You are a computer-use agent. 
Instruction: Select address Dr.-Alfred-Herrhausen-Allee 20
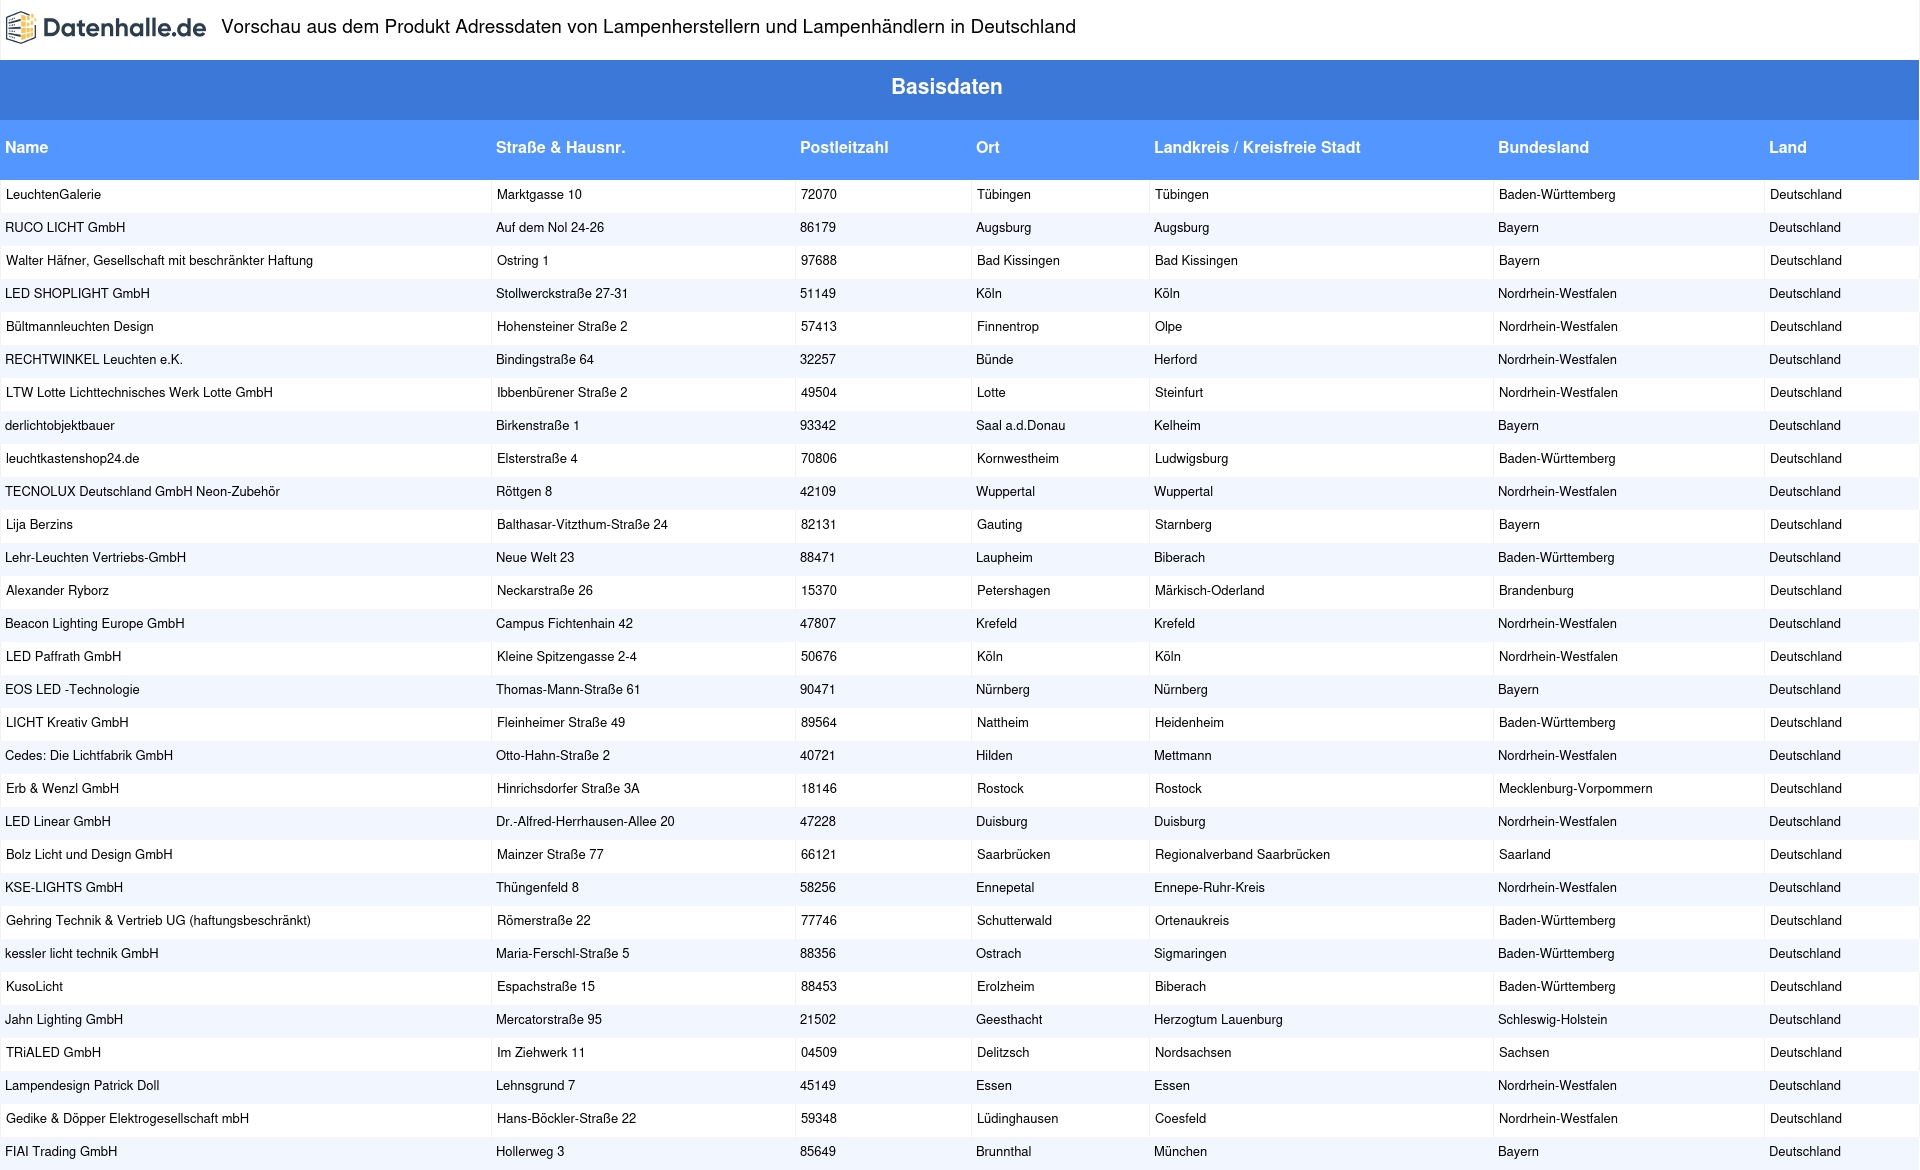coord(586,821)
